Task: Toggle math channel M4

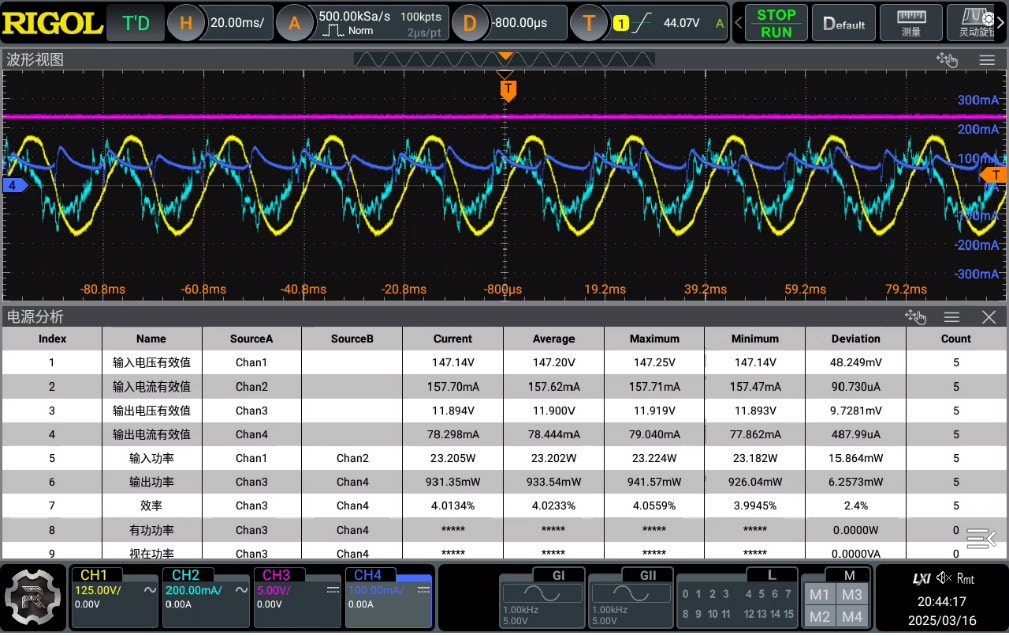Action: pos(851,617)
